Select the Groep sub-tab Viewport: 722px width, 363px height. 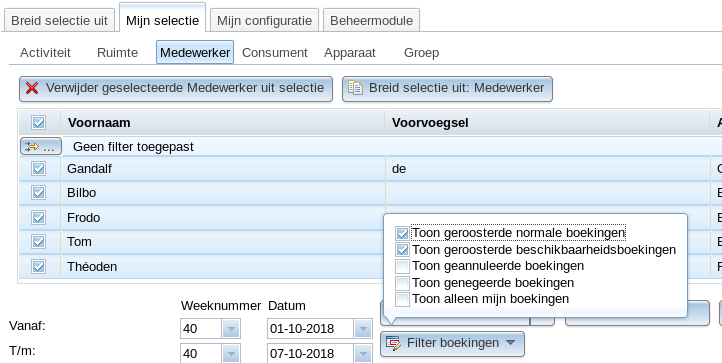pyautogui.click(x=421, y=53)
